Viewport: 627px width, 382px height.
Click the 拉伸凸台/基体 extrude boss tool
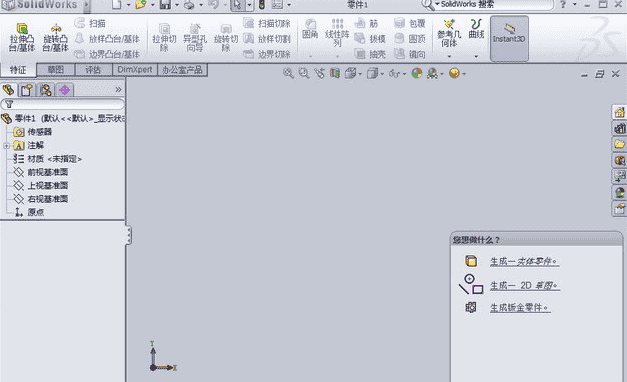tap(22, 38)
